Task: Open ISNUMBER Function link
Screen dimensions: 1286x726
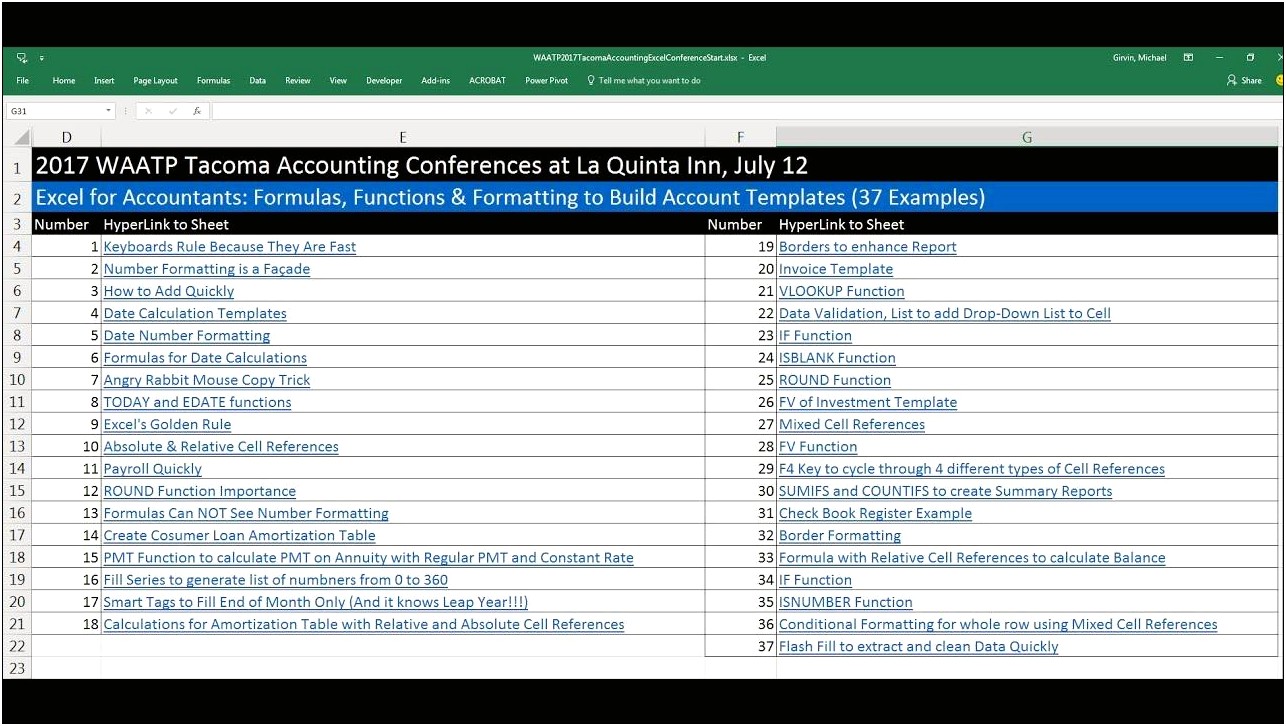Action: (846, 602)
